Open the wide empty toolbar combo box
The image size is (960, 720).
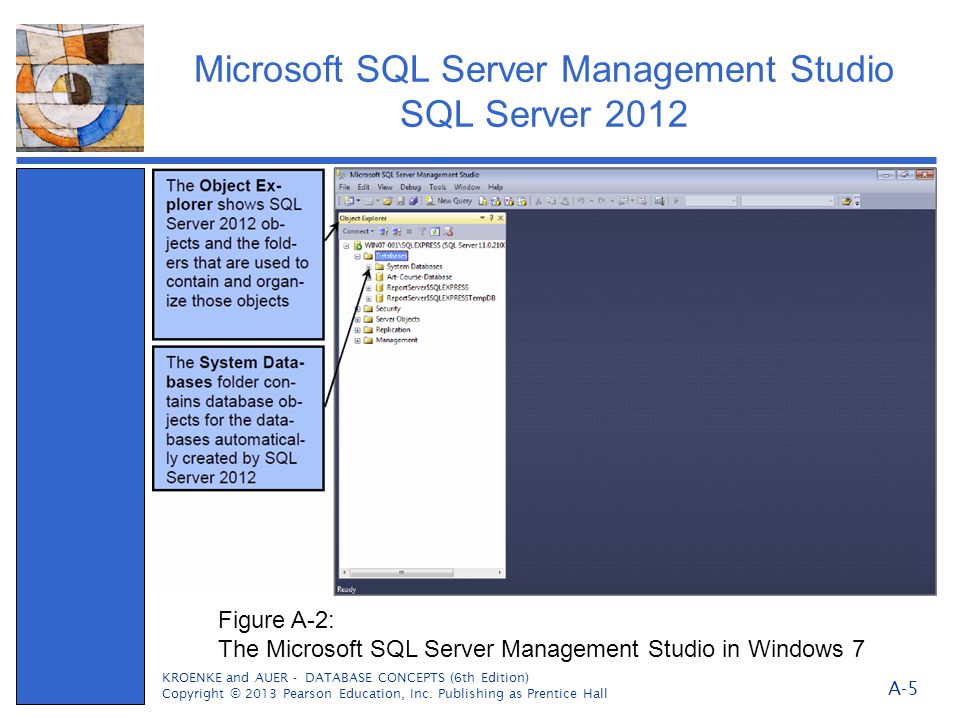(788, 201)
